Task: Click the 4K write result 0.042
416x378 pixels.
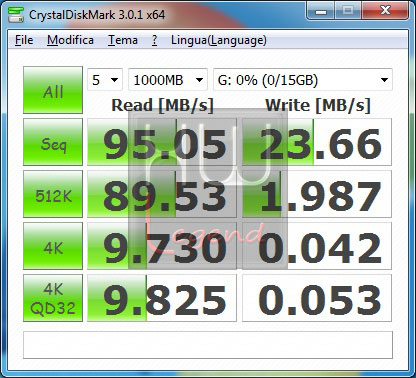Action: coord(317,246)
